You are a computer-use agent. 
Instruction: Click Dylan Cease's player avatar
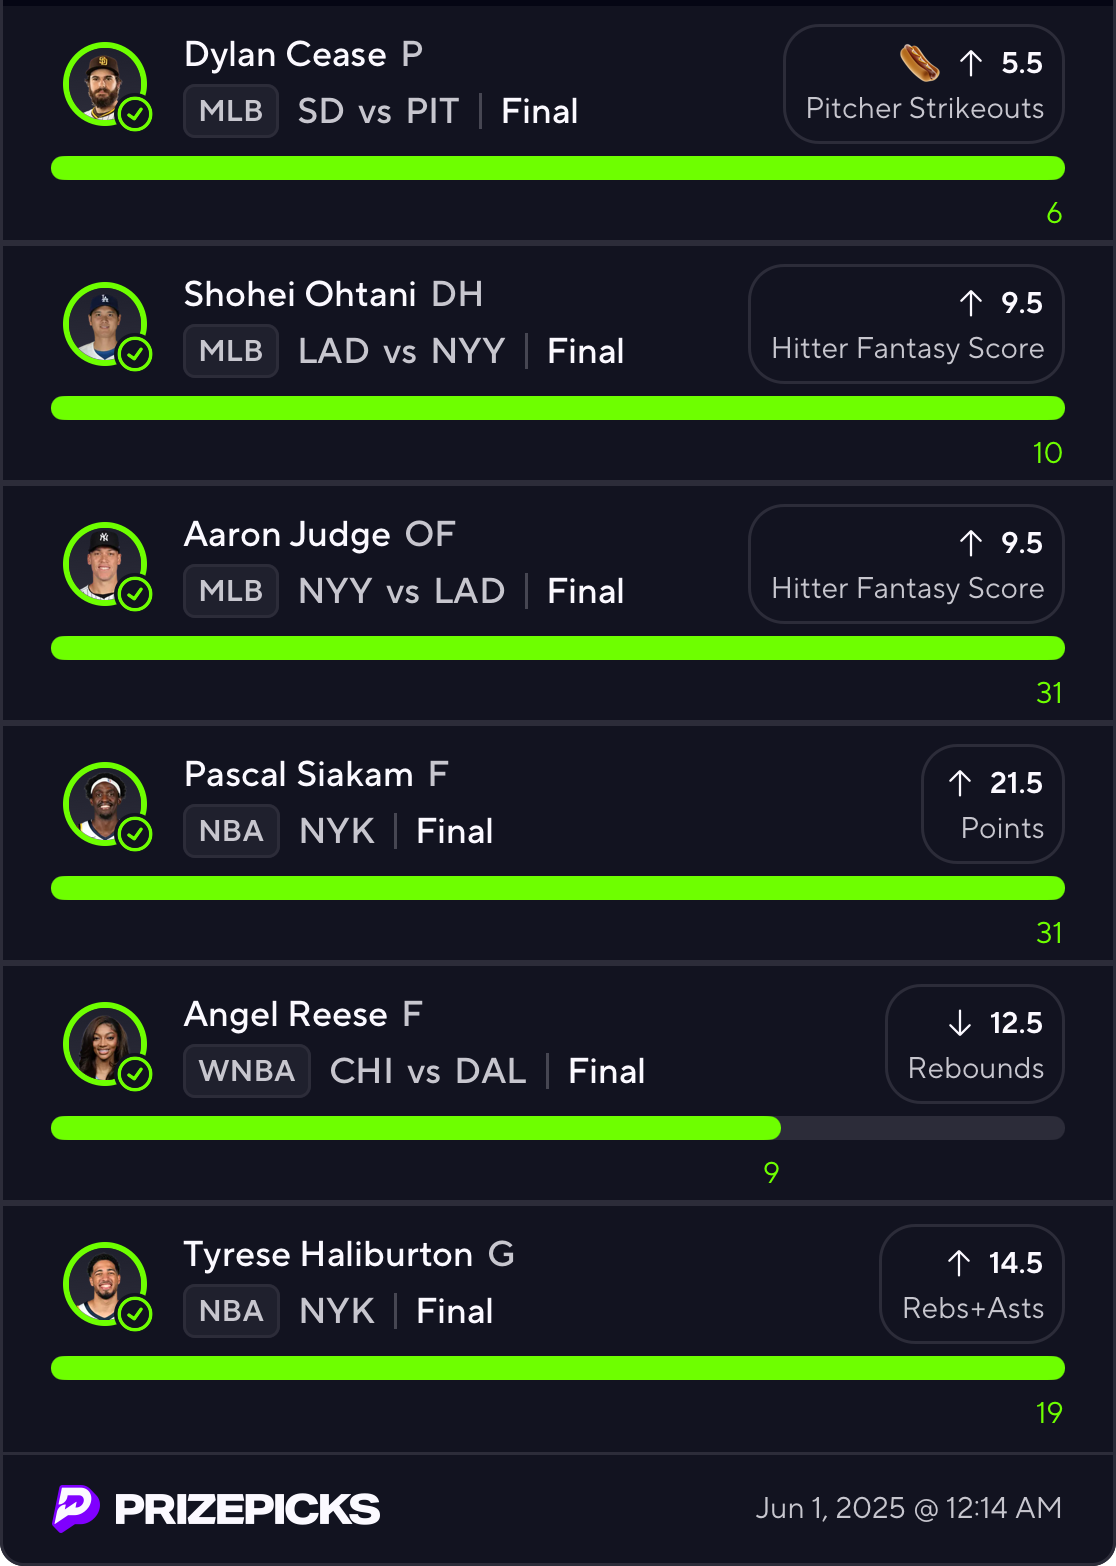103,82
